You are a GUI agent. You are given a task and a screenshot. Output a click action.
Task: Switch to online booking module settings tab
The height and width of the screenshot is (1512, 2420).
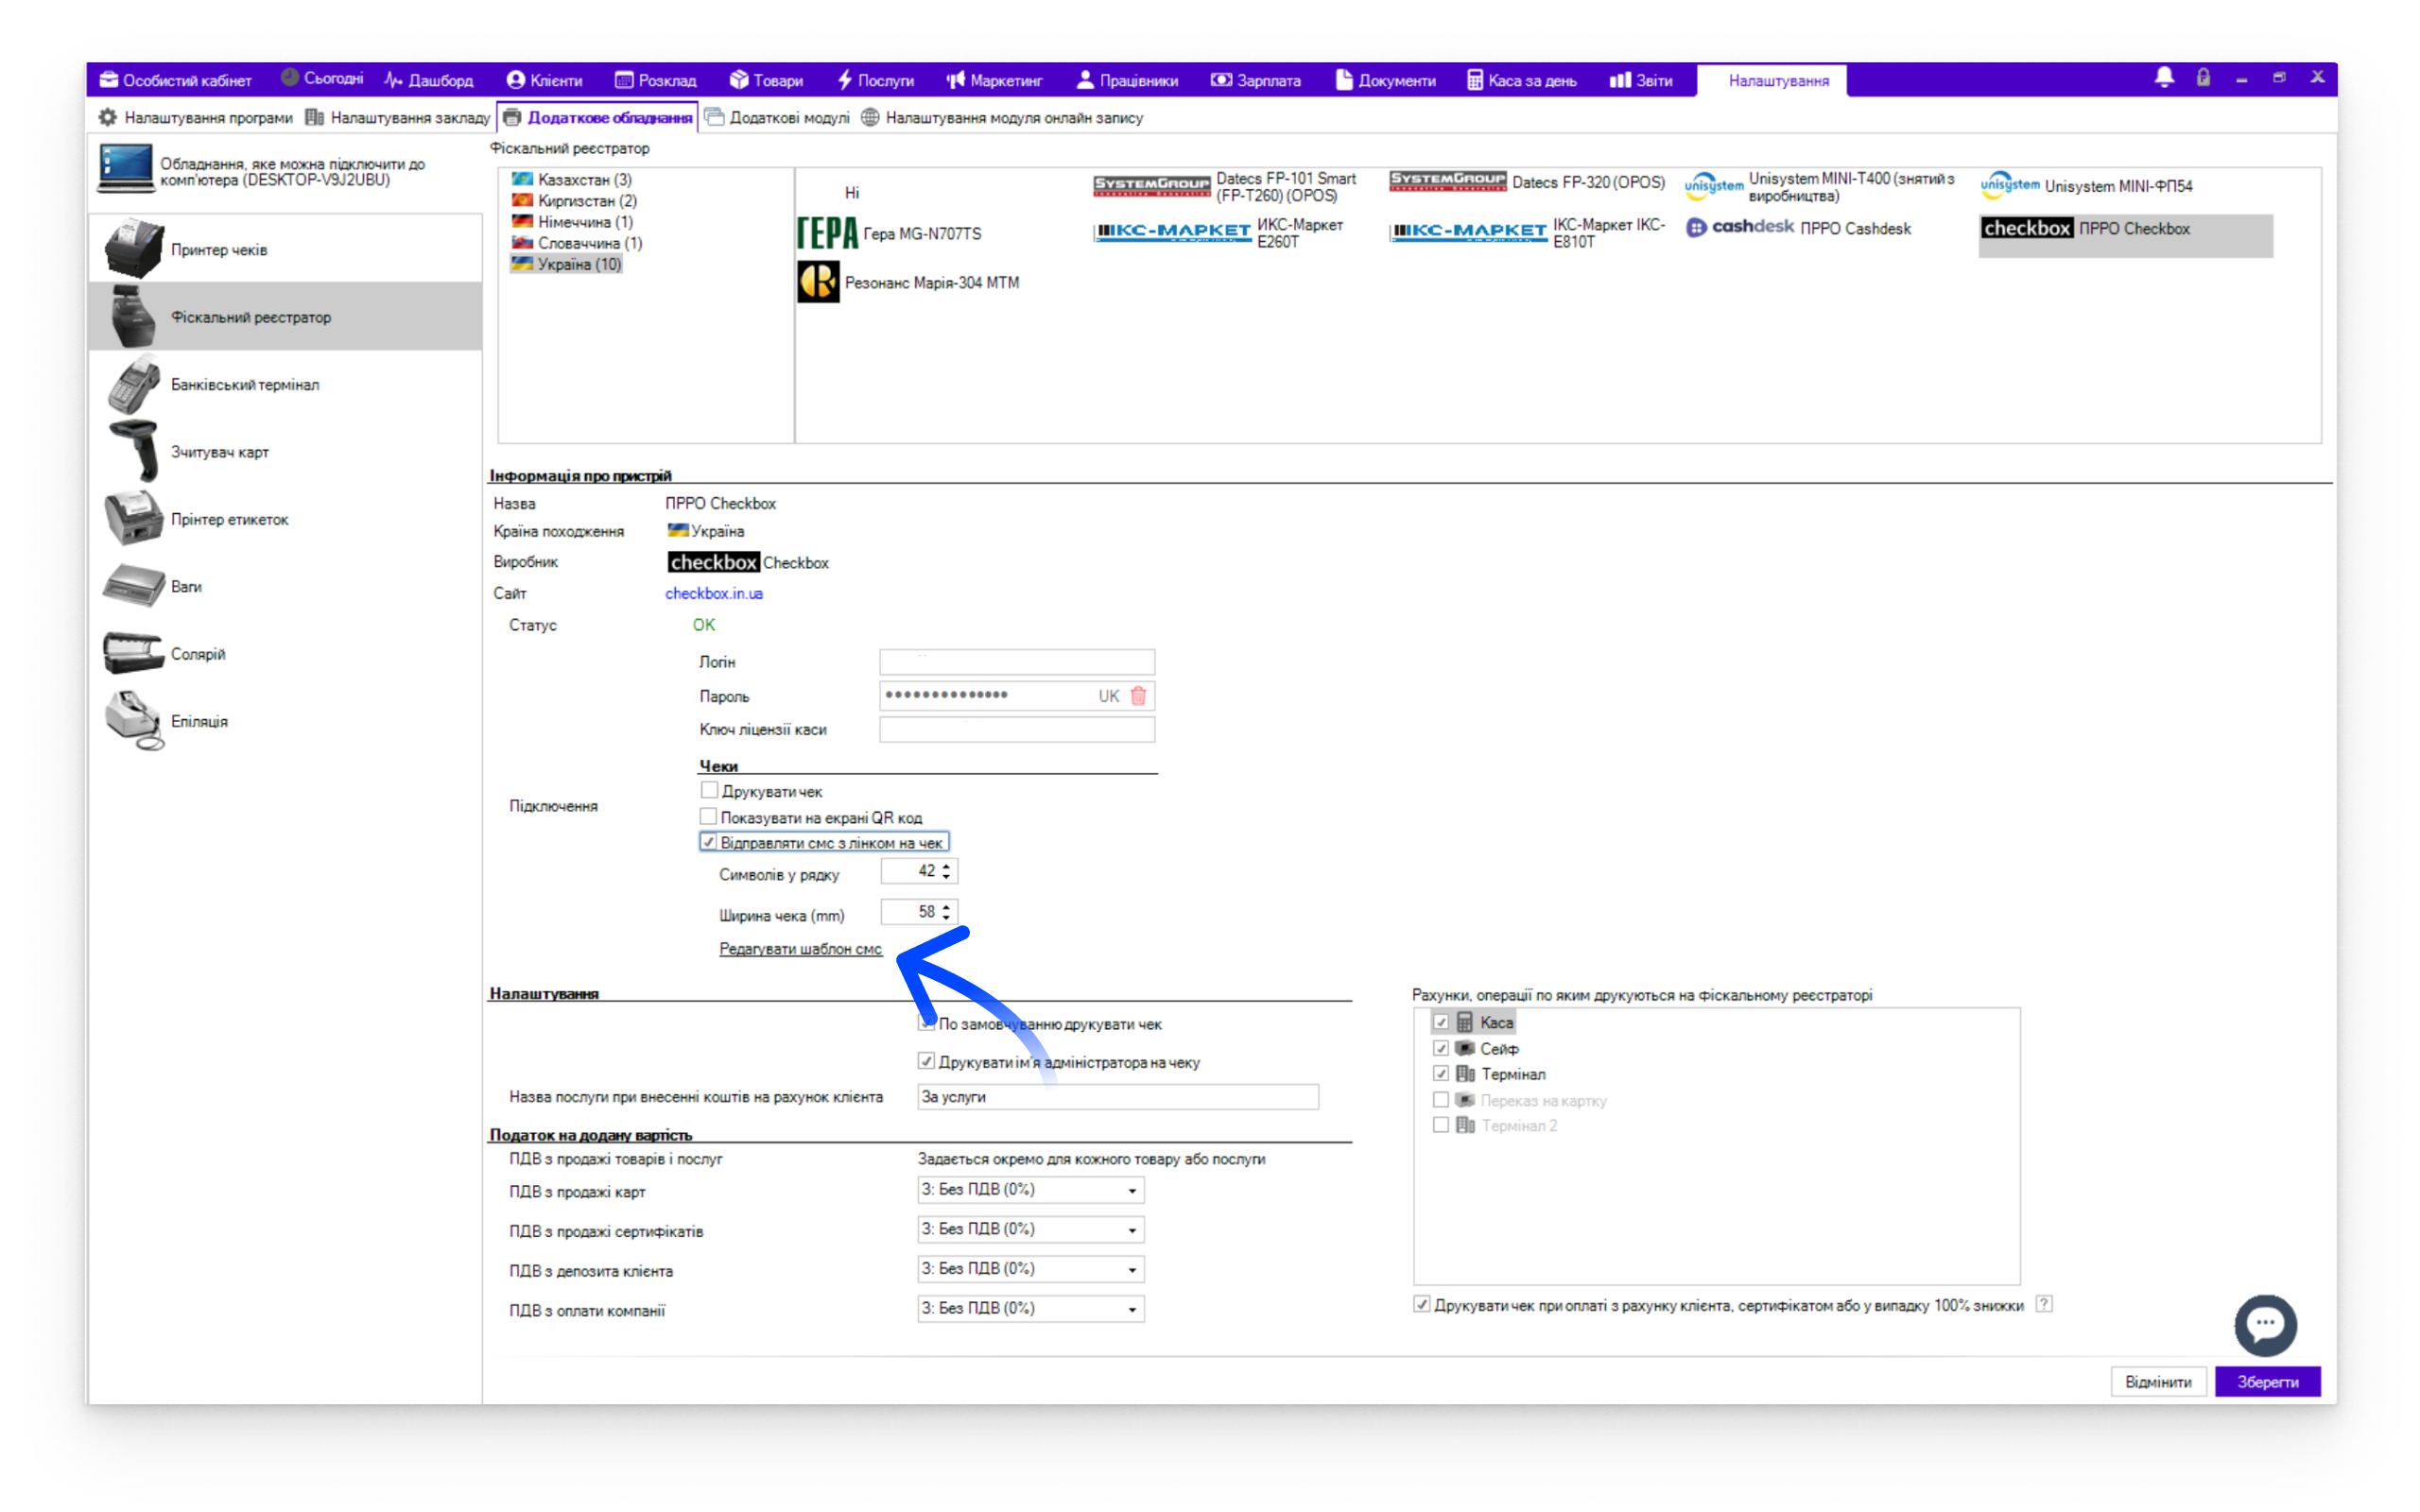coord(1002,118)
